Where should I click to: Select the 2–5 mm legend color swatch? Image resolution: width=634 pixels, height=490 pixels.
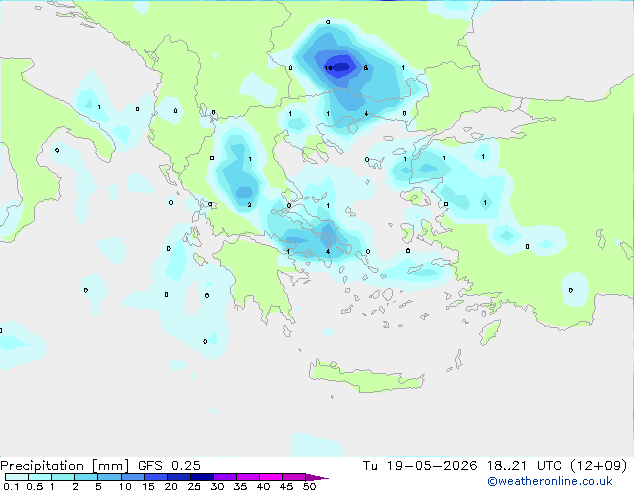coord(86,477)
